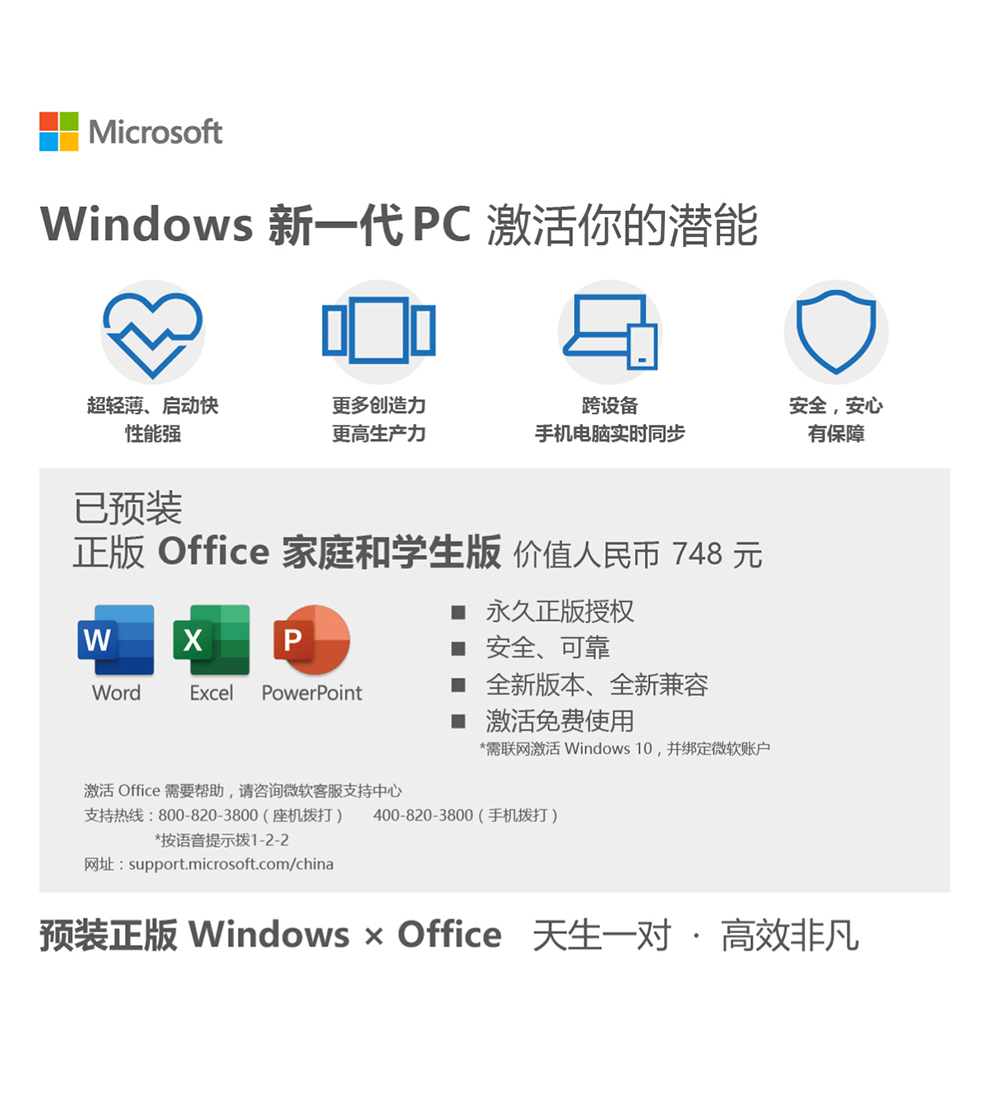This screenshot has height=1103, width=990.
Task: Select the 全新版本、全新兼容 bullet item
Action: [x=597, y=684]
